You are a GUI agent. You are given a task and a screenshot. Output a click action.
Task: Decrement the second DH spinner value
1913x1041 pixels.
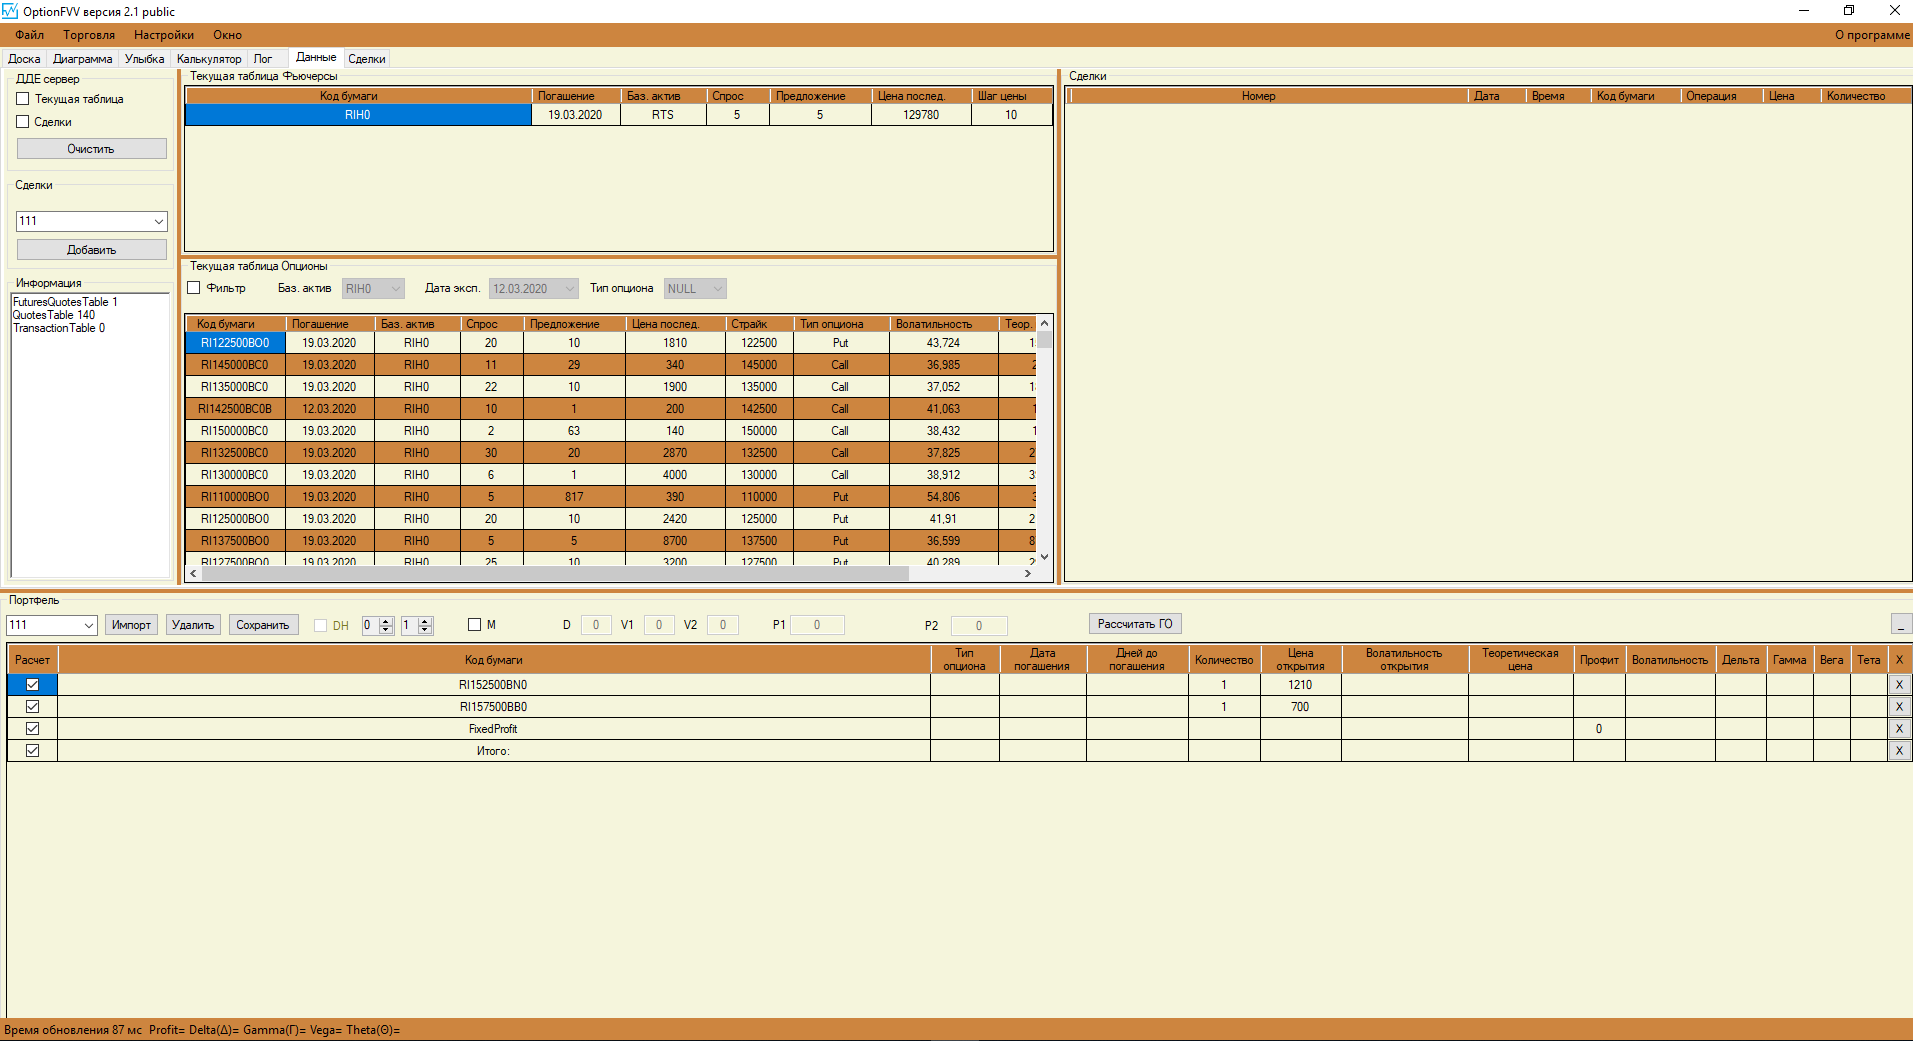click(x=426, y=630)
